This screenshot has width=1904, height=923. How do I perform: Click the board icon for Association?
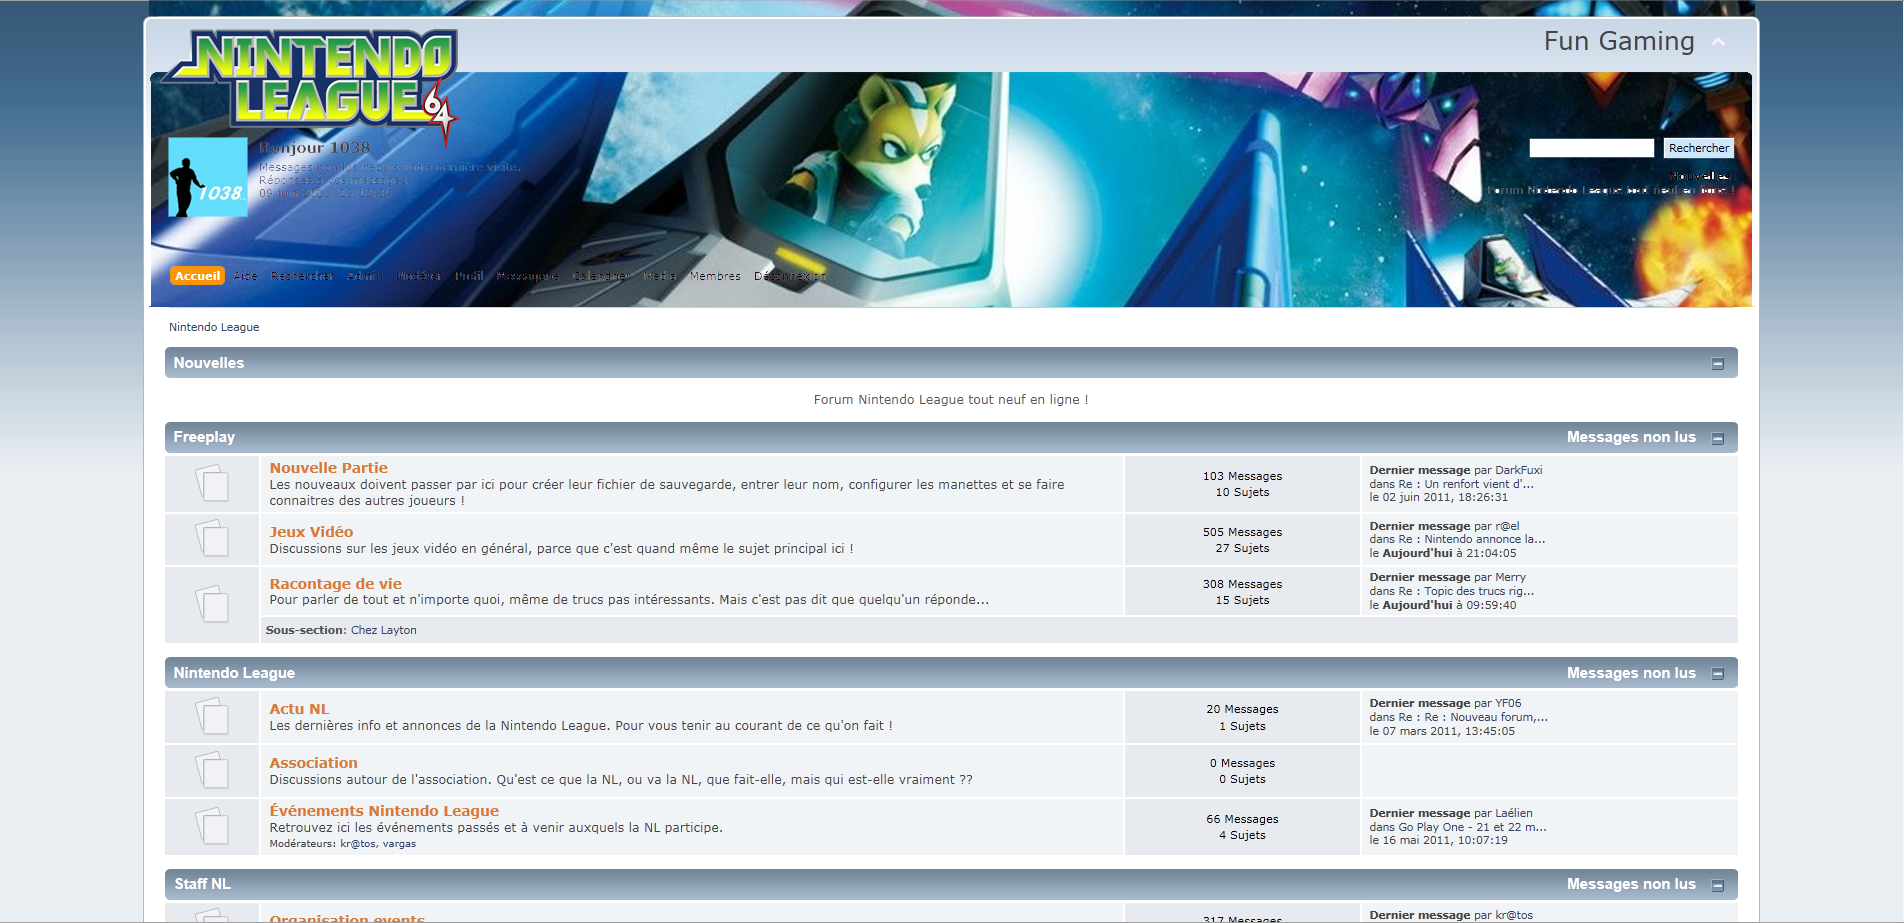(211, 770)
